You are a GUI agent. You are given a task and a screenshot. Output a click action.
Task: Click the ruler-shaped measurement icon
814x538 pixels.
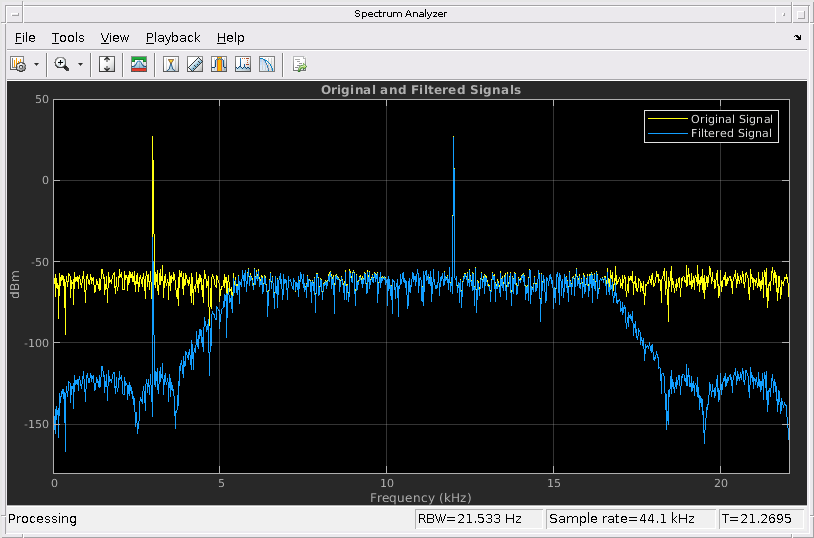tap(195, 65)
